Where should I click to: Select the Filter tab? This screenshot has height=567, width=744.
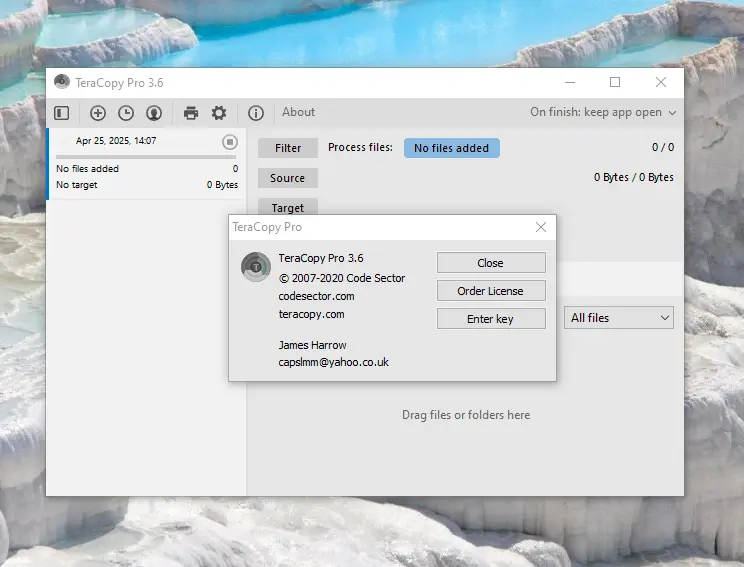(288, 148)
